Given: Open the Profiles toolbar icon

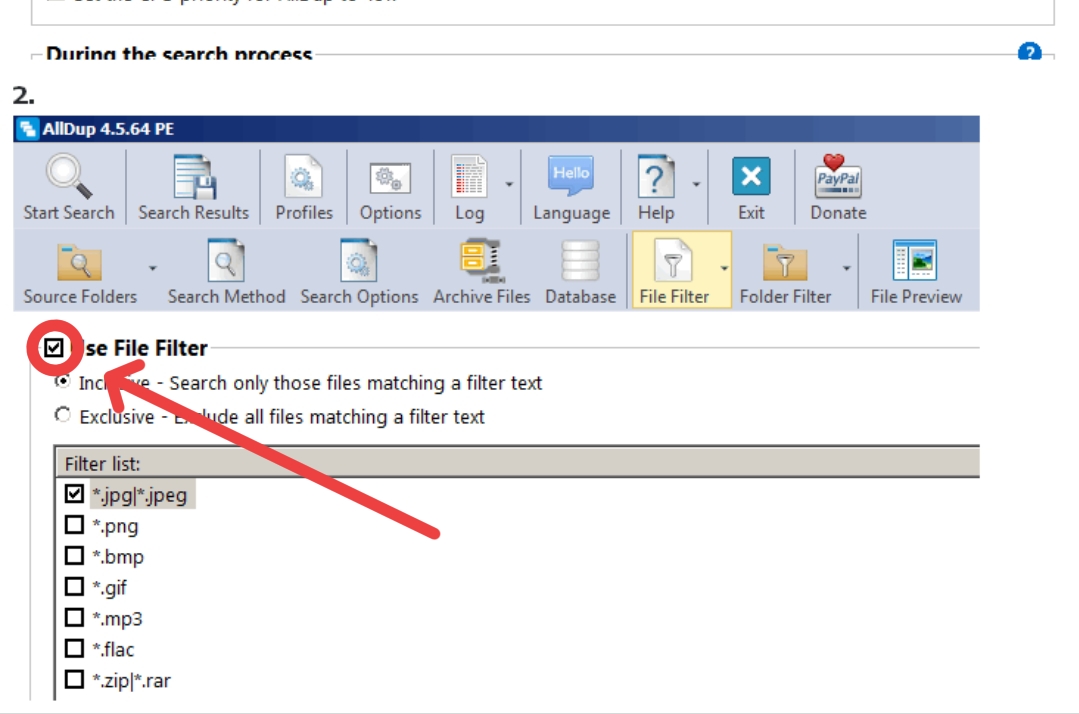Looking at the screenshot, I should click(304, 177).
